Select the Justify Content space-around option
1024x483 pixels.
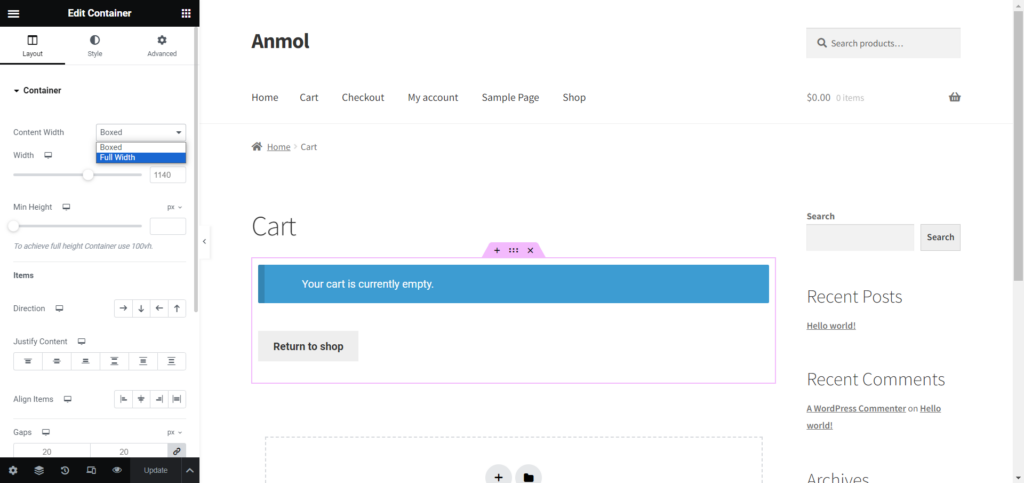click(x=143, y=361)
